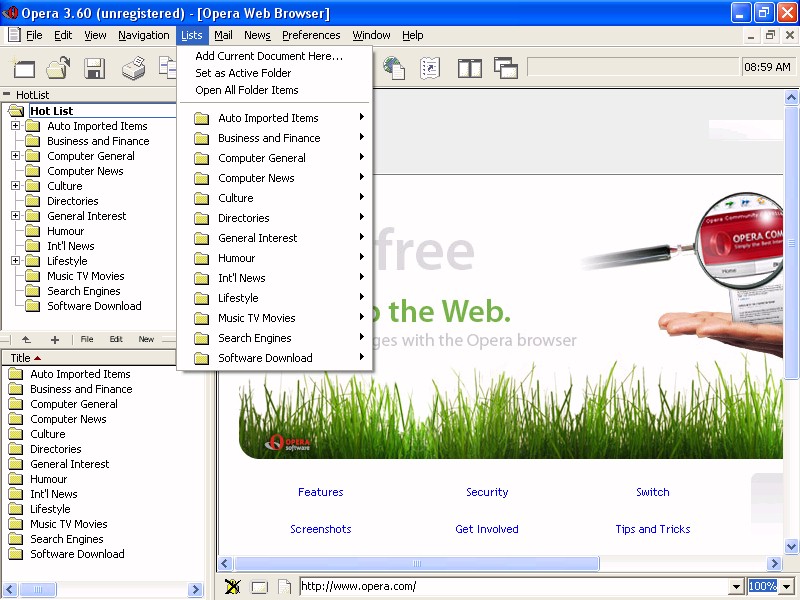
Task: Click the Humour folder icon in the Title list
Action: coord(16,479)
